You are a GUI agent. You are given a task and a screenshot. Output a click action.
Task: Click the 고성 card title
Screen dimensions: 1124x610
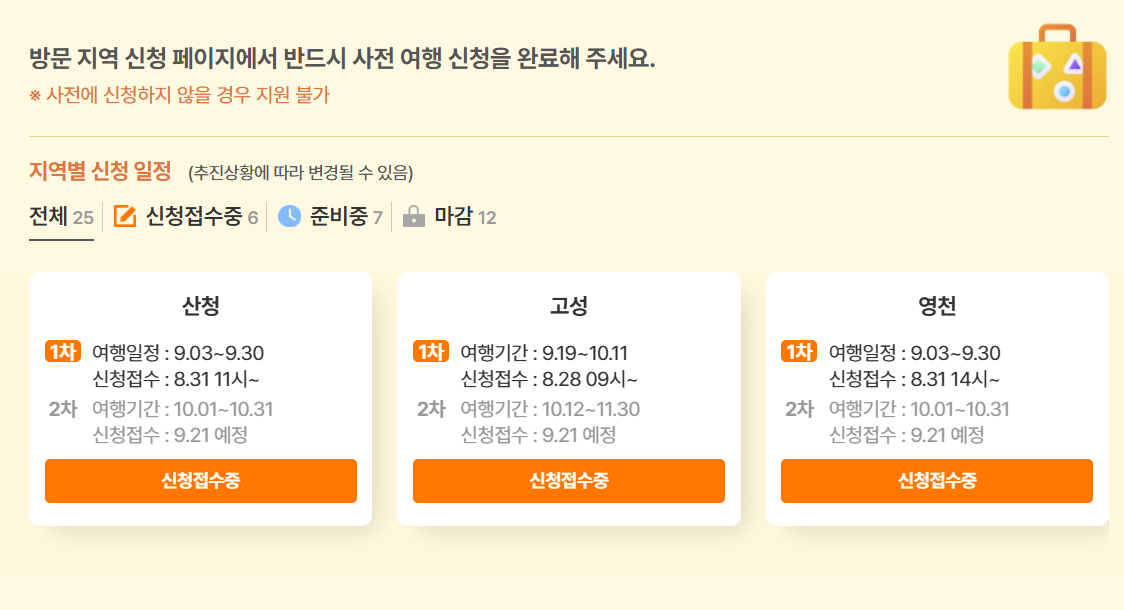coord(569,306)
